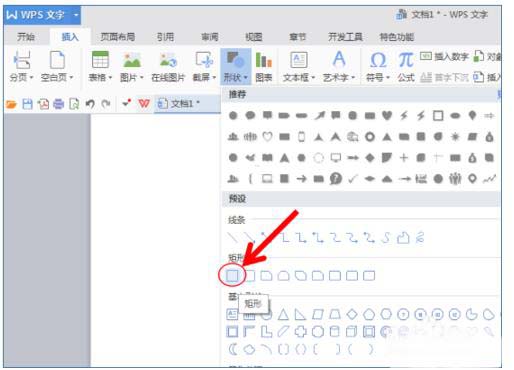514x370 pixels.
Task: Click the export PDF icon
Action: coord(43,104)
